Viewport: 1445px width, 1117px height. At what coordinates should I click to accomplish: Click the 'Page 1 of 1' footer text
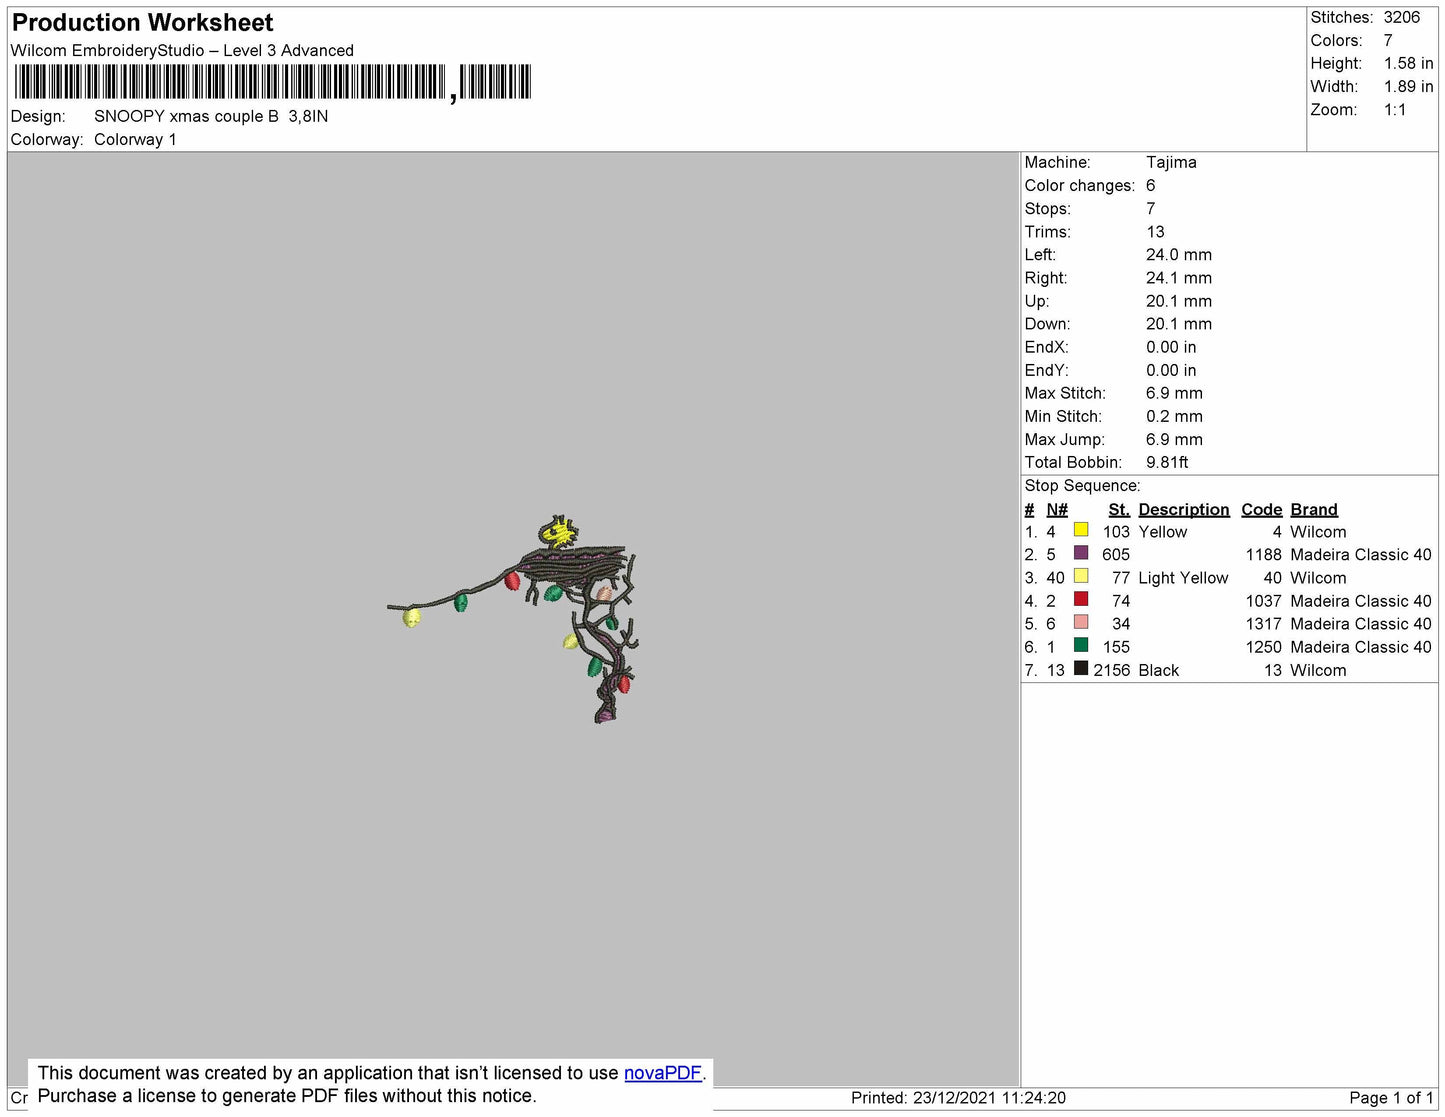pyautogui.click(x=1391, y=1098)
